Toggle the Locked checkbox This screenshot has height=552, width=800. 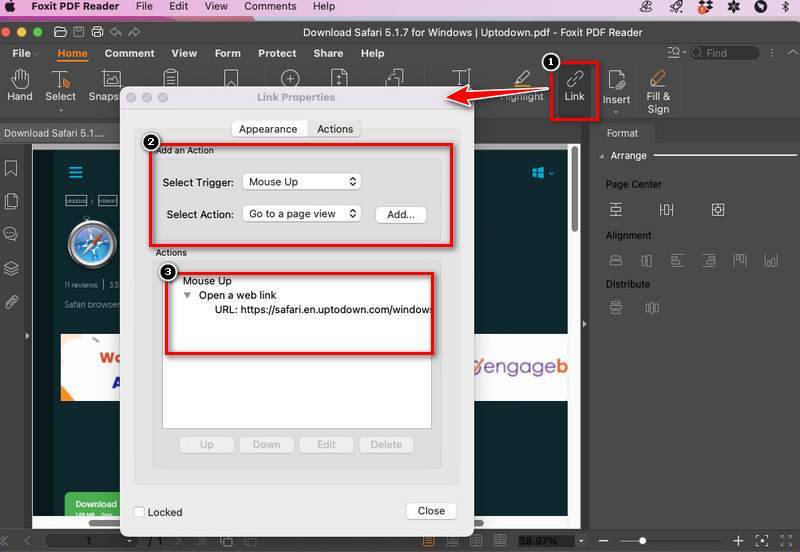139,512
